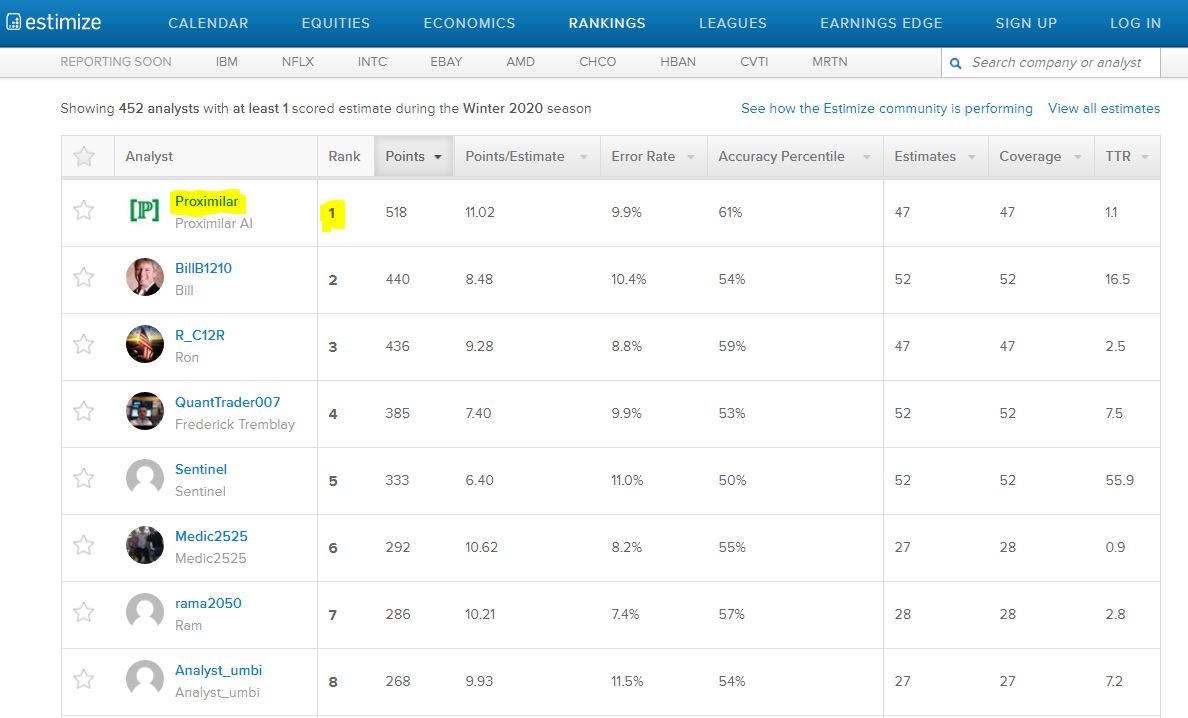The width and height of the screenshot is (1188, 718).
Task: Open Analyst_umbi's default avatar
Action: (145, 679)
